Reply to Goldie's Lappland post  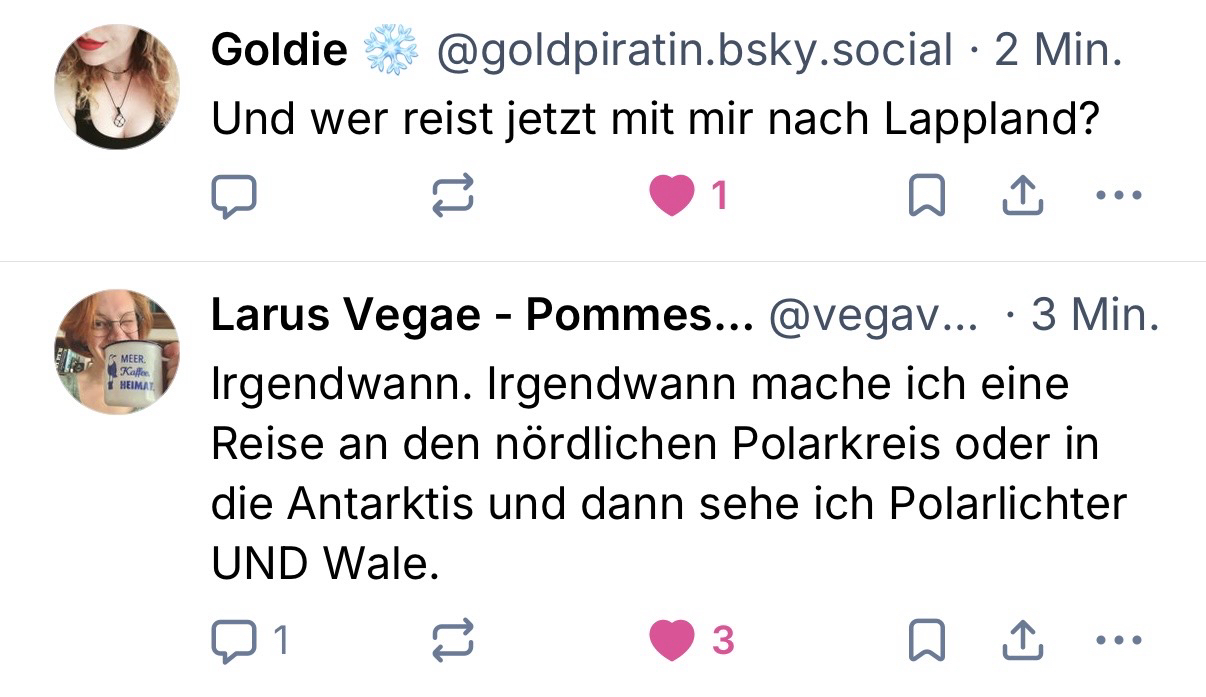point(234,197)
